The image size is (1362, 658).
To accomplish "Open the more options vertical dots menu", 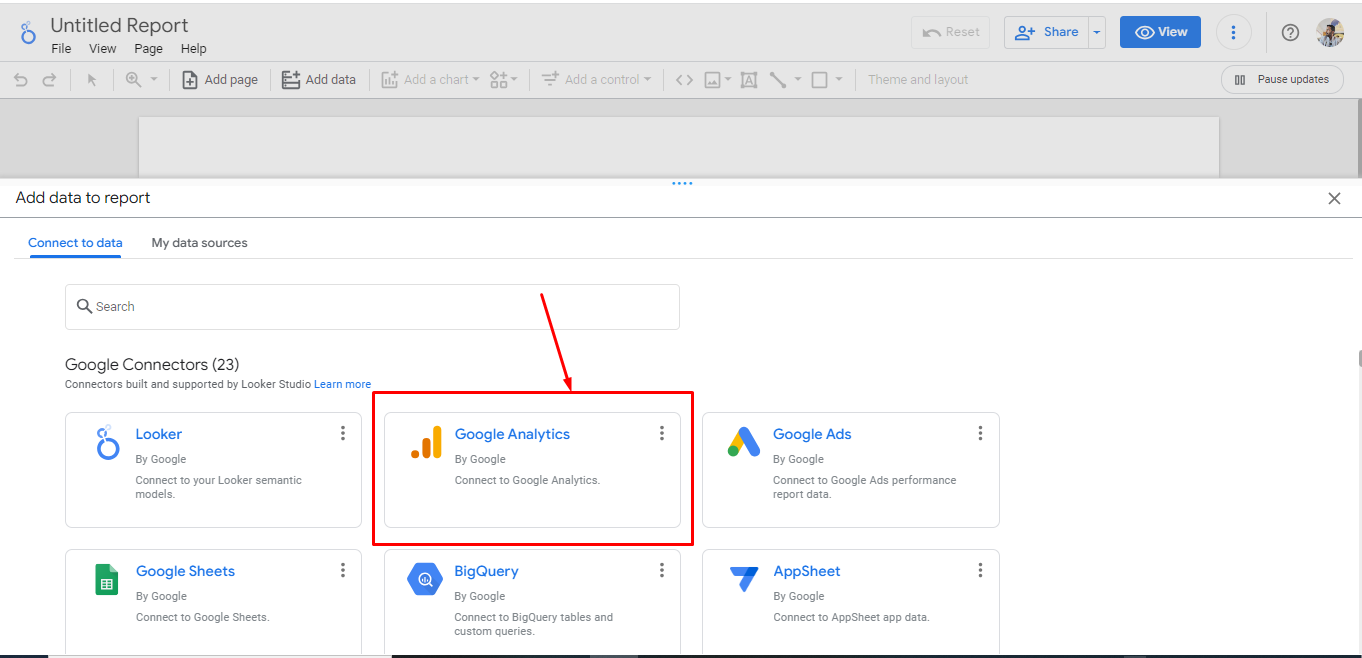I will 1234,32.
